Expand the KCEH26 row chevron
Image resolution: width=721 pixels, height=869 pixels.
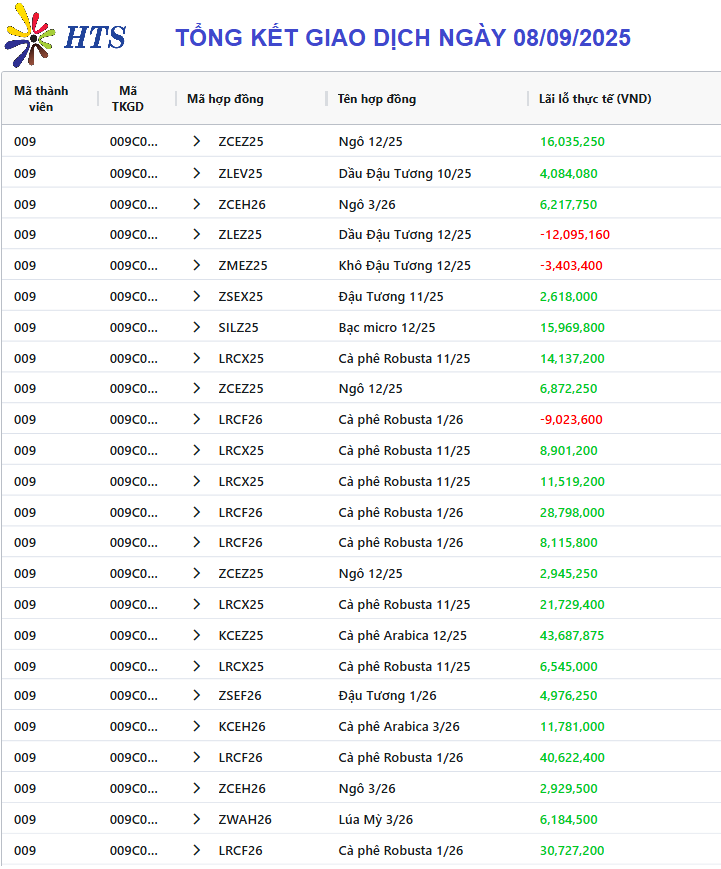pos(197,727)
